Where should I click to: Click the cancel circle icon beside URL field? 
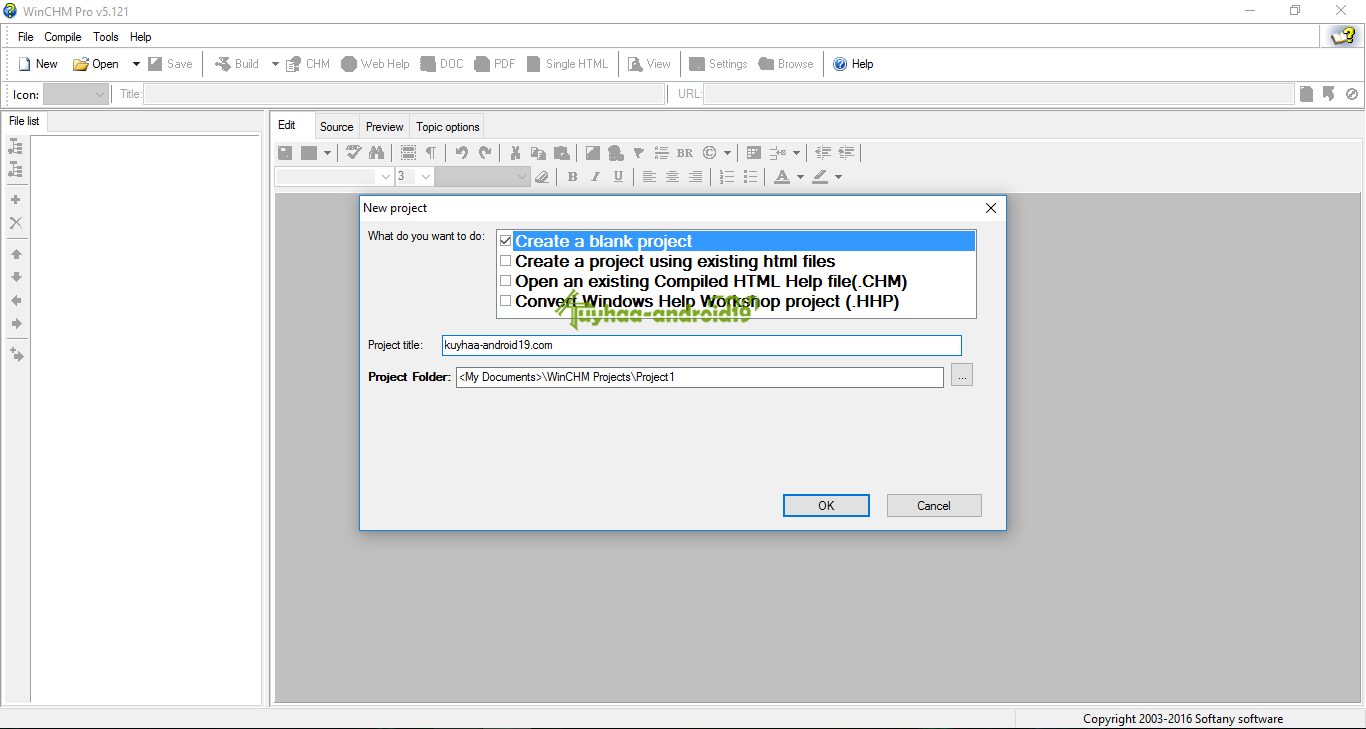tap(1352, 94)
